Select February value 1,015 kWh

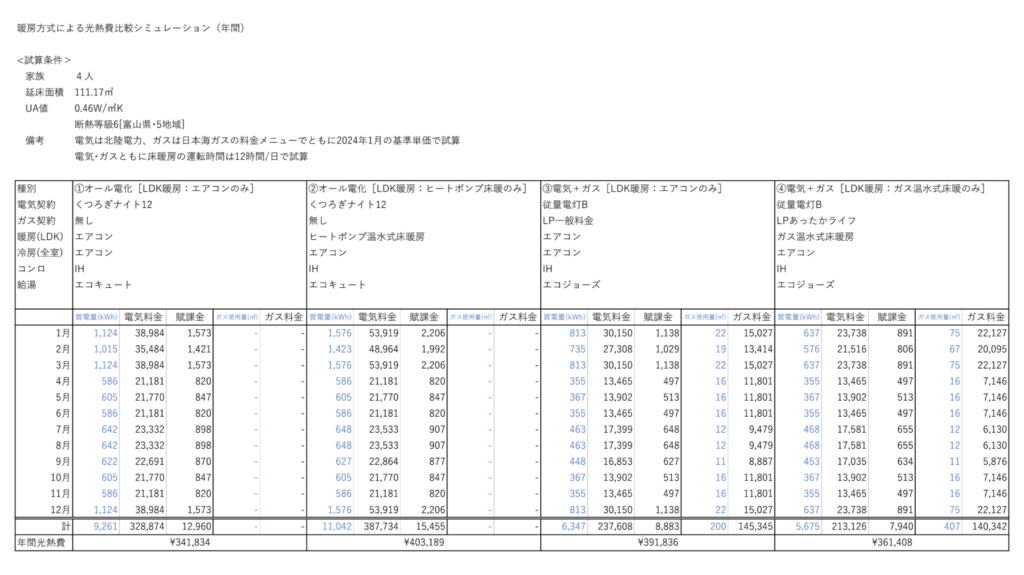click(x=105, y=350)
